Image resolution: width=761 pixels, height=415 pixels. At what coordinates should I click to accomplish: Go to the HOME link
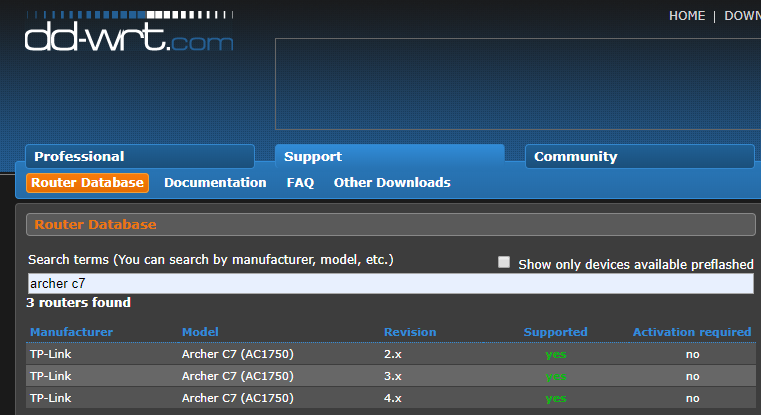coord(687,16)
